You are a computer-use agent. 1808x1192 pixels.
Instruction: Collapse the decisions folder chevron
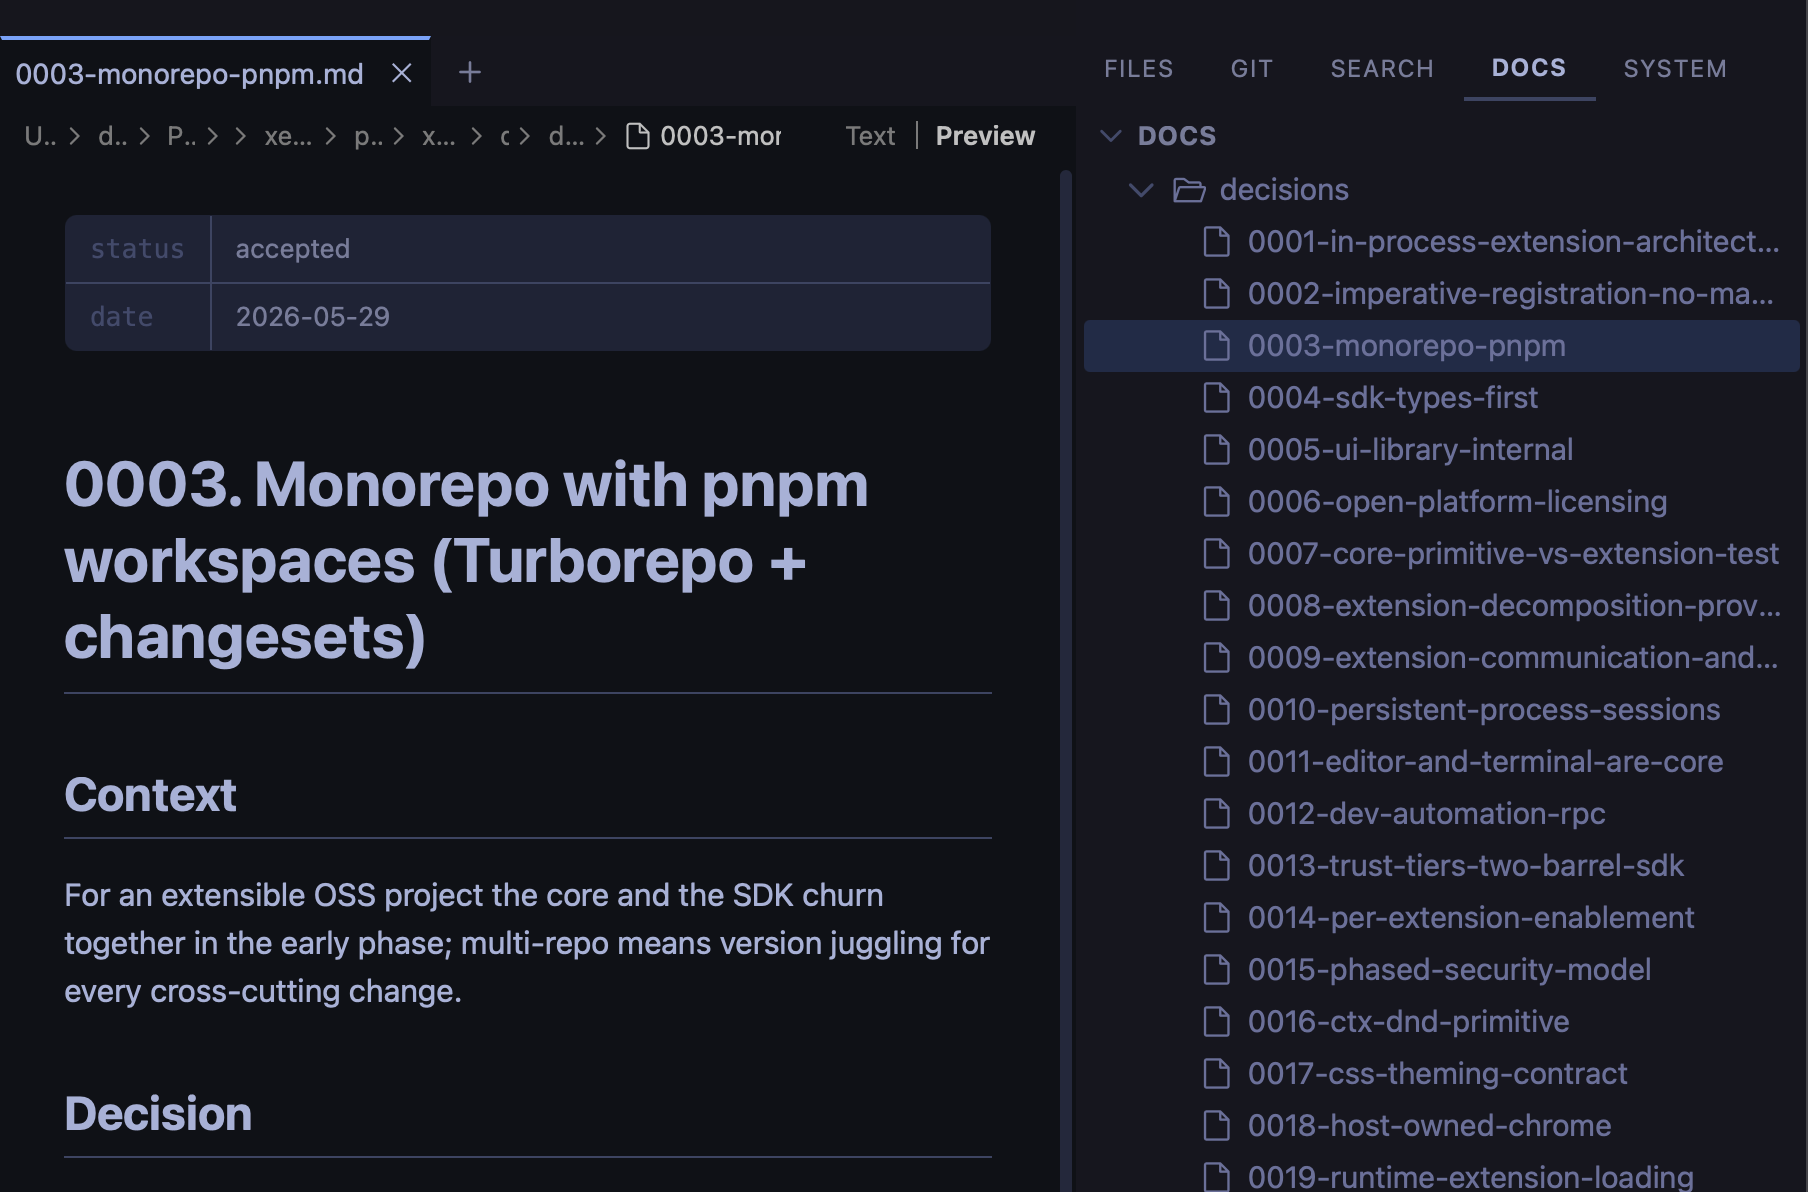(1141, 190)
